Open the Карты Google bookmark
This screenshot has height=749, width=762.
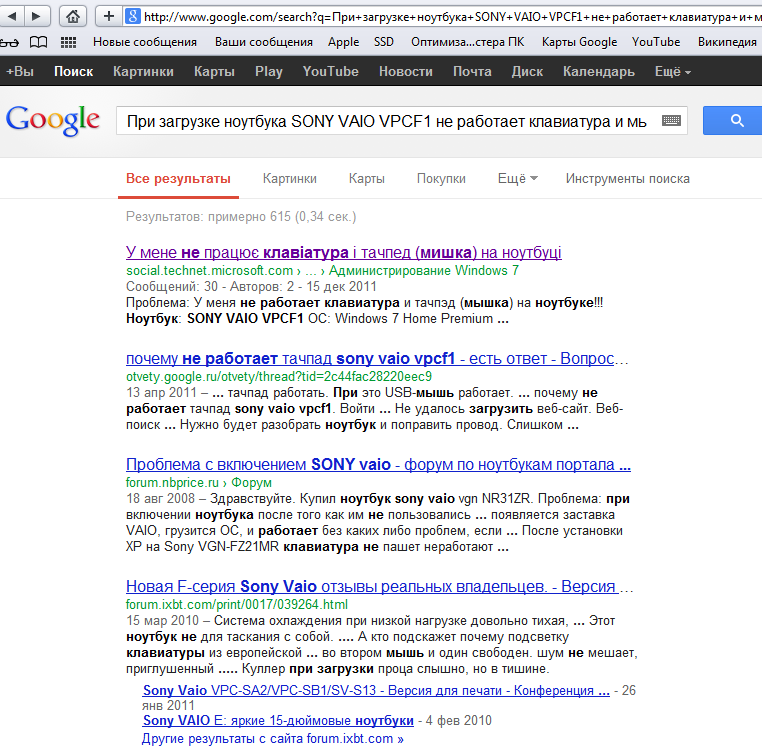click(579, 42)
